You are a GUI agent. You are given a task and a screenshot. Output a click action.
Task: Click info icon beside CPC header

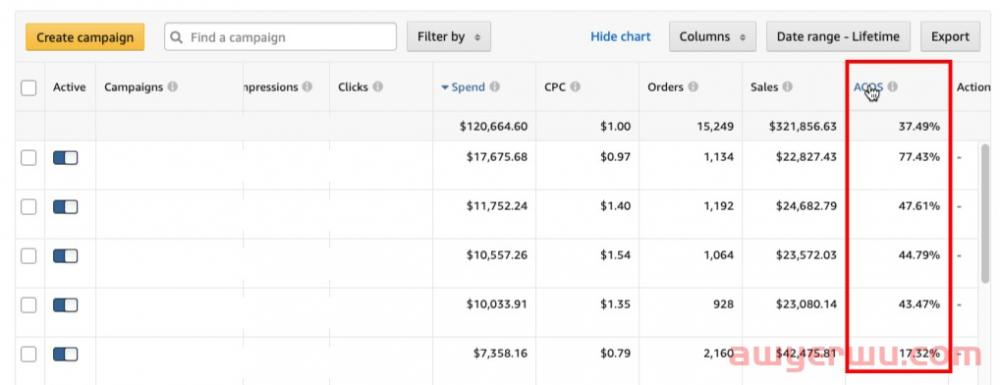(575, 87)
